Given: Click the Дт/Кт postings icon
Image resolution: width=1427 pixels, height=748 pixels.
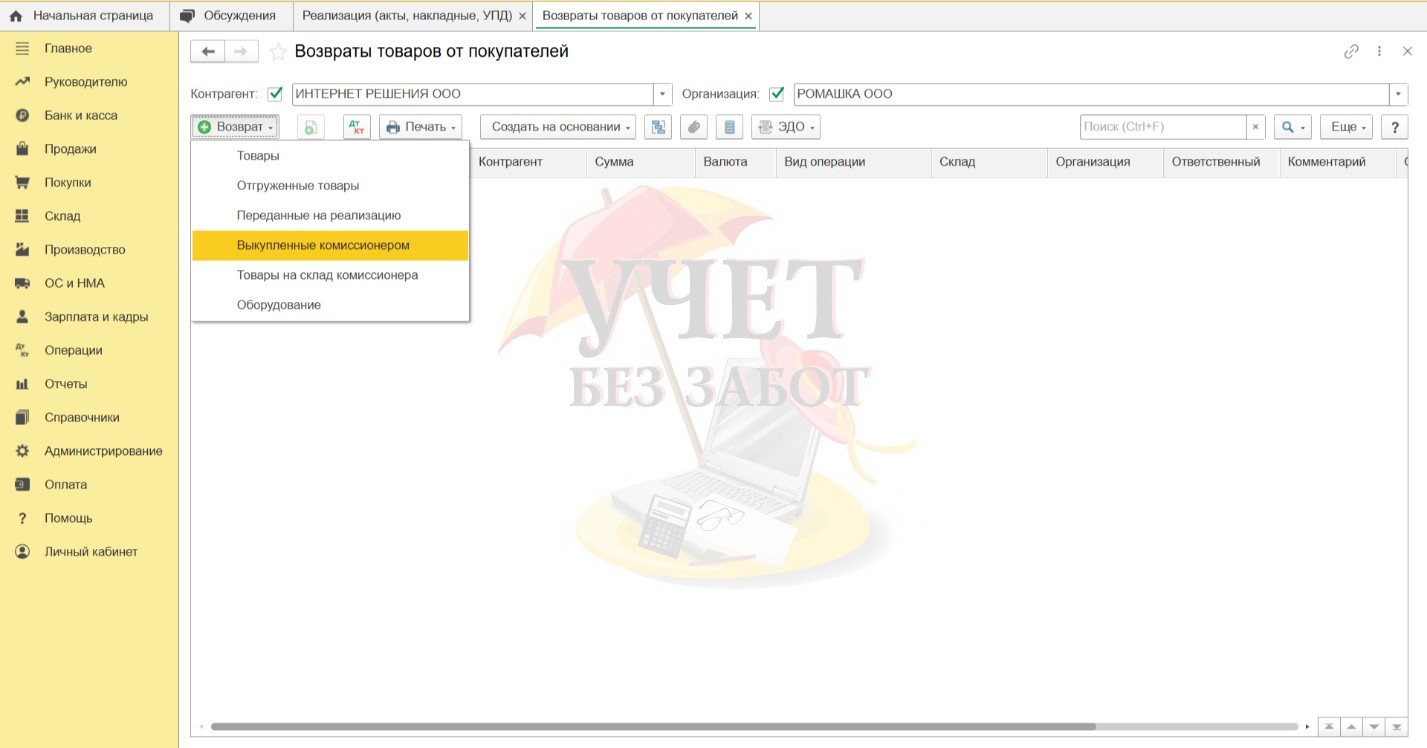Looking at the screenshot, I should click(x=356, y=127).
